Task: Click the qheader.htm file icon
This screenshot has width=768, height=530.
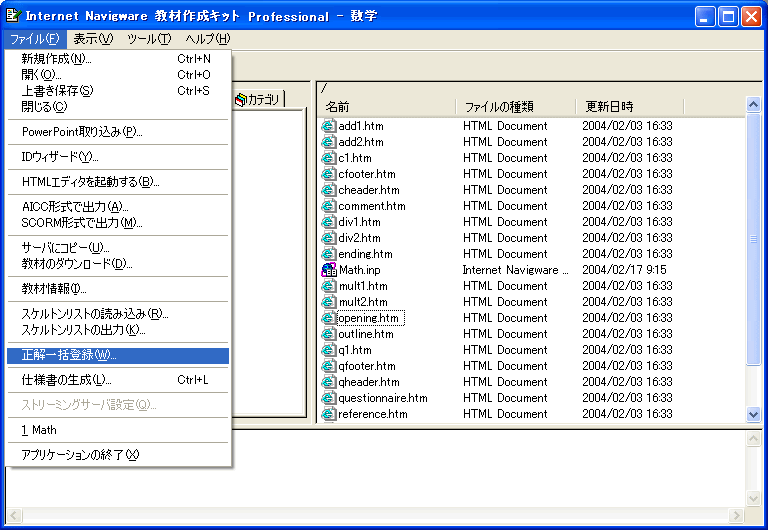Action: click(x=328, y=382)
